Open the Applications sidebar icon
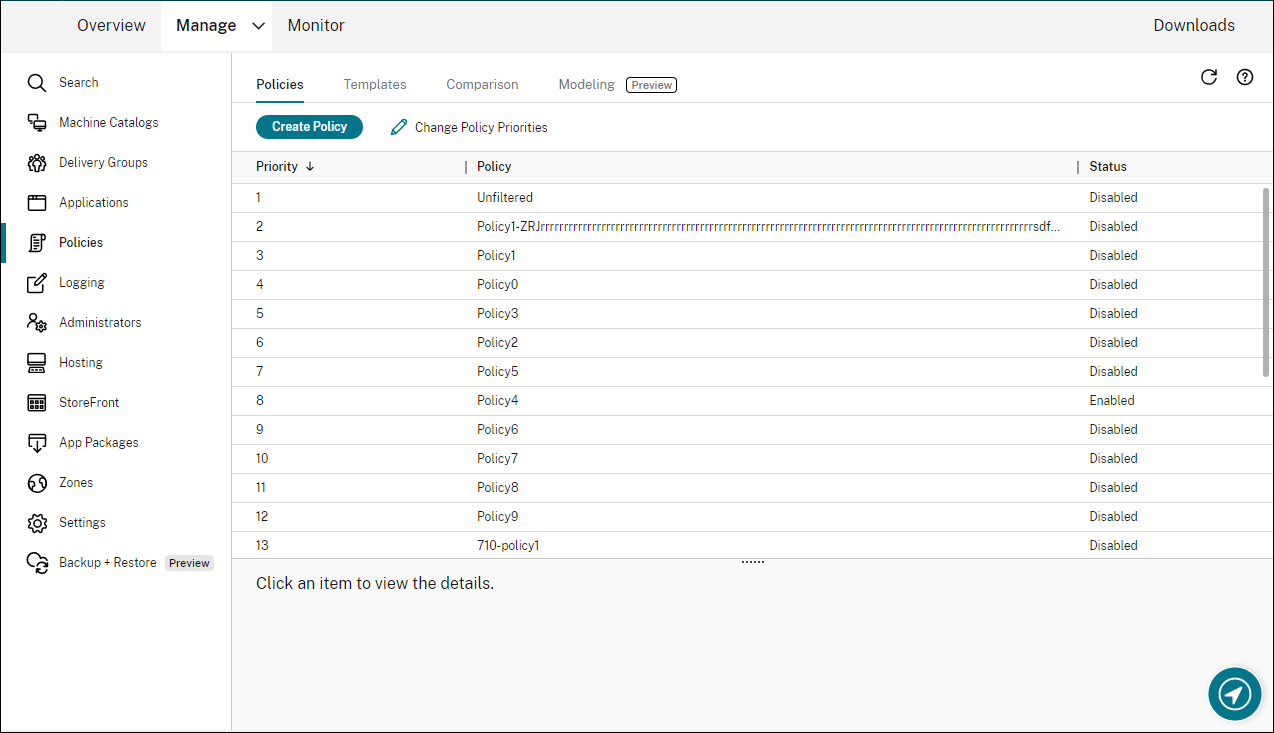Screen dimensions: 1274x733 37,203
